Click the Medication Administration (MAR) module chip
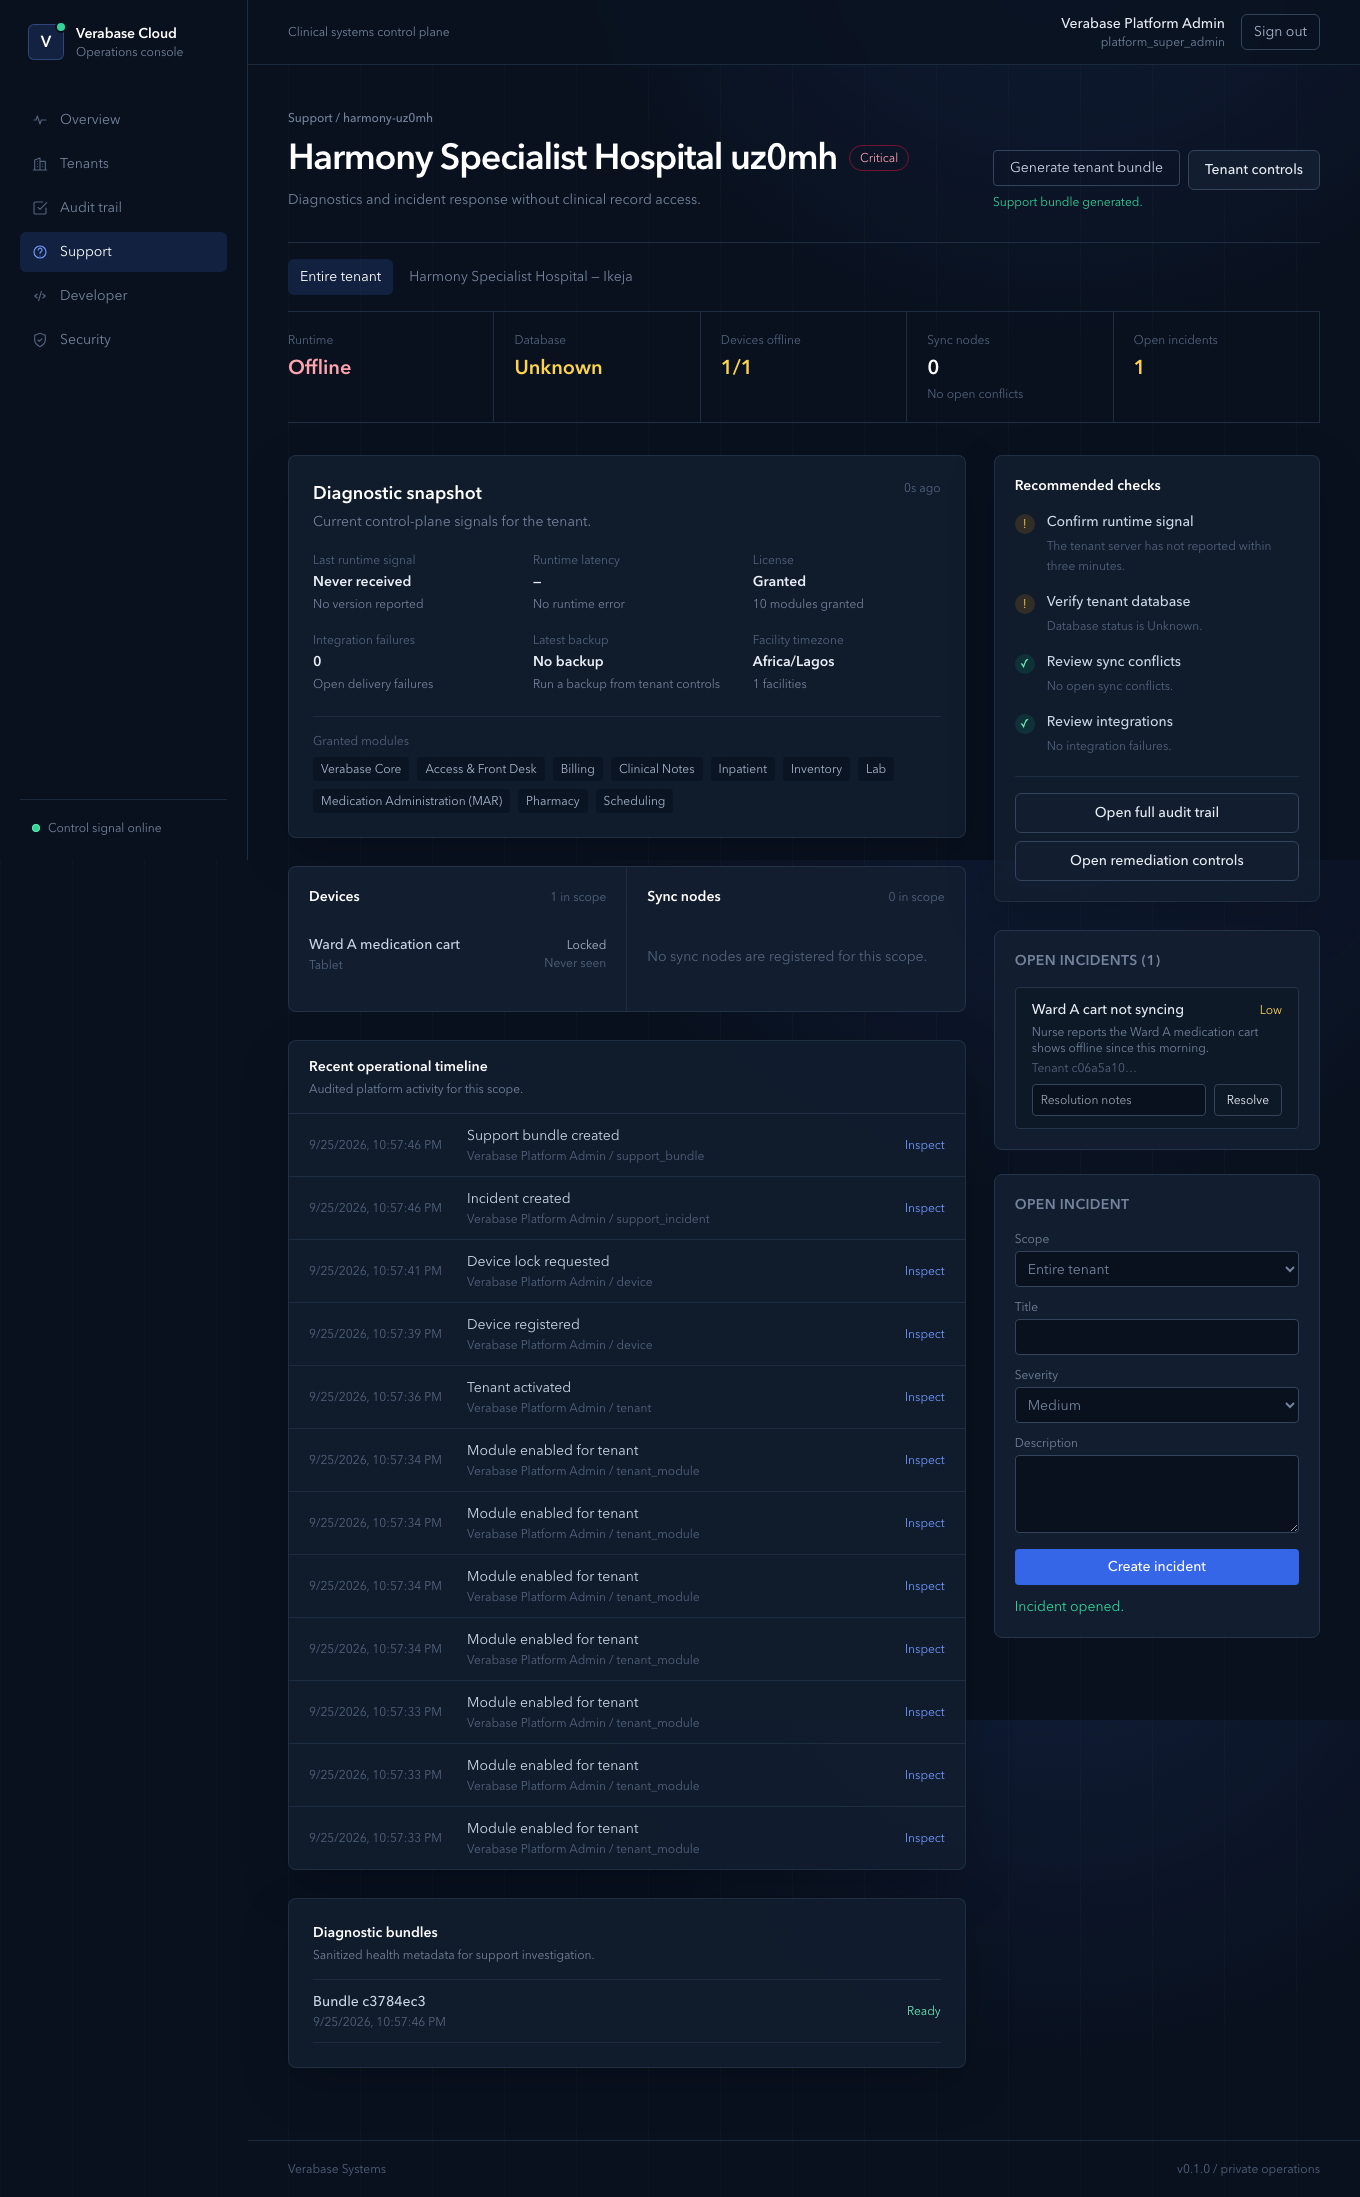Viewport: 1360px width, 2197px height. pyautogui.click(x=411, y=801)
